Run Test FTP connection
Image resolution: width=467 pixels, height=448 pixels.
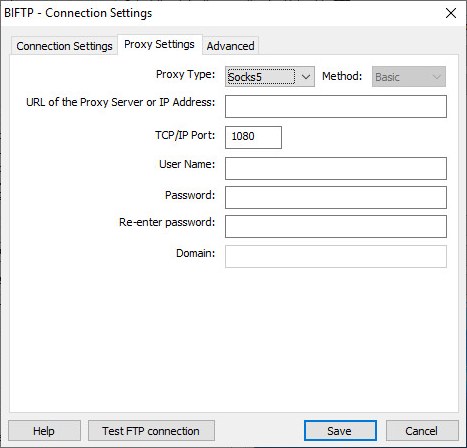click(151, 431)
